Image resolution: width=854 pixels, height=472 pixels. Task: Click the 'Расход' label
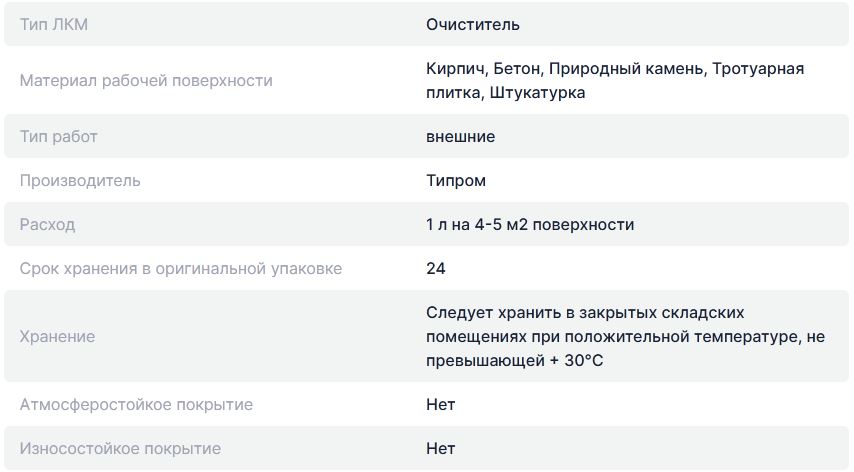pyautogui.click(x=47, y=225)
